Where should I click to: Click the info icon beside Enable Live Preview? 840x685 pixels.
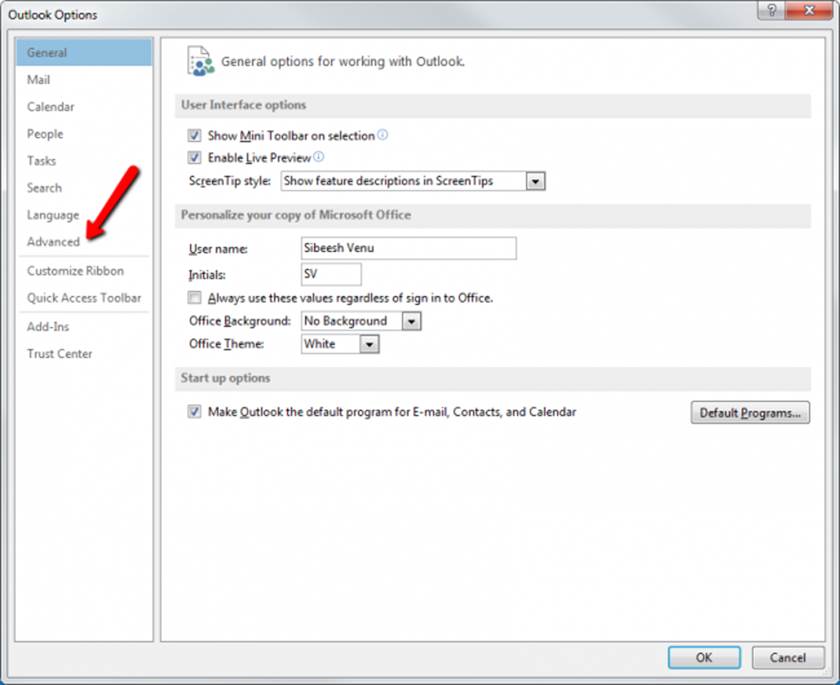coord(318,157)
